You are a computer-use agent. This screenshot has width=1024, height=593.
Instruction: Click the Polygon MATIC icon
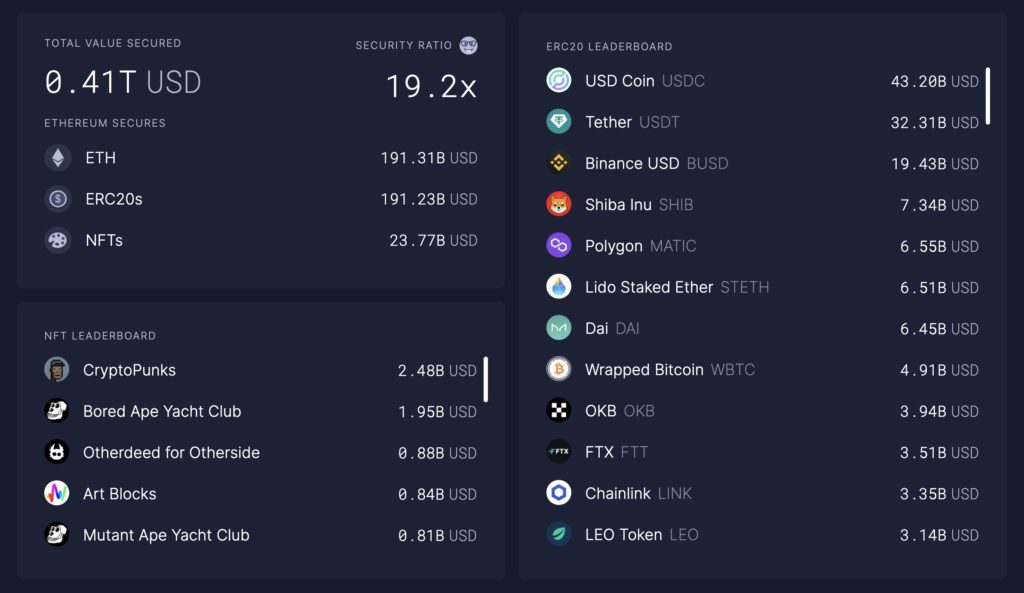(x=558, y=245)
